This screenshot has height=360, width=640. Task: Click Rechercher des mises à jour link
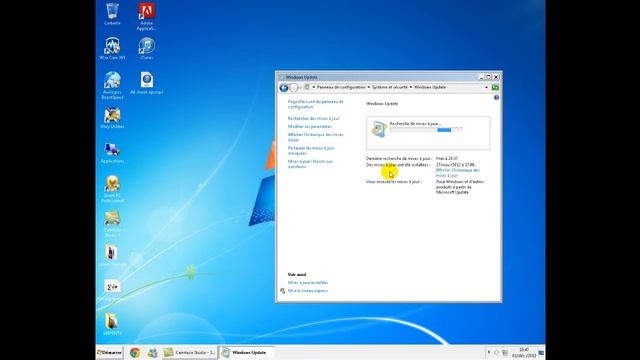point(313,118)
